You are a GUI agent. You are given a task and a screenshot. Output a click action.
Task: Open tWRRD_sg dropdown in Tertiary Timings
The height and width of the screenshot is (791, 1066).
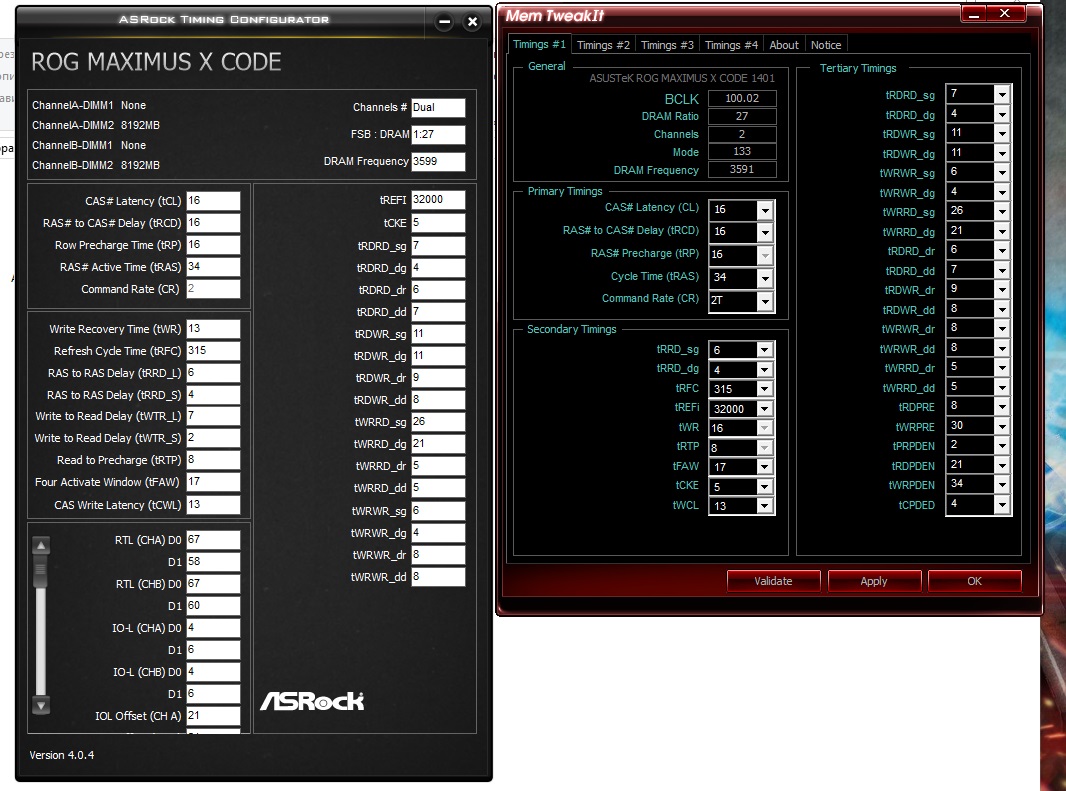click(x=1002, y=212)
